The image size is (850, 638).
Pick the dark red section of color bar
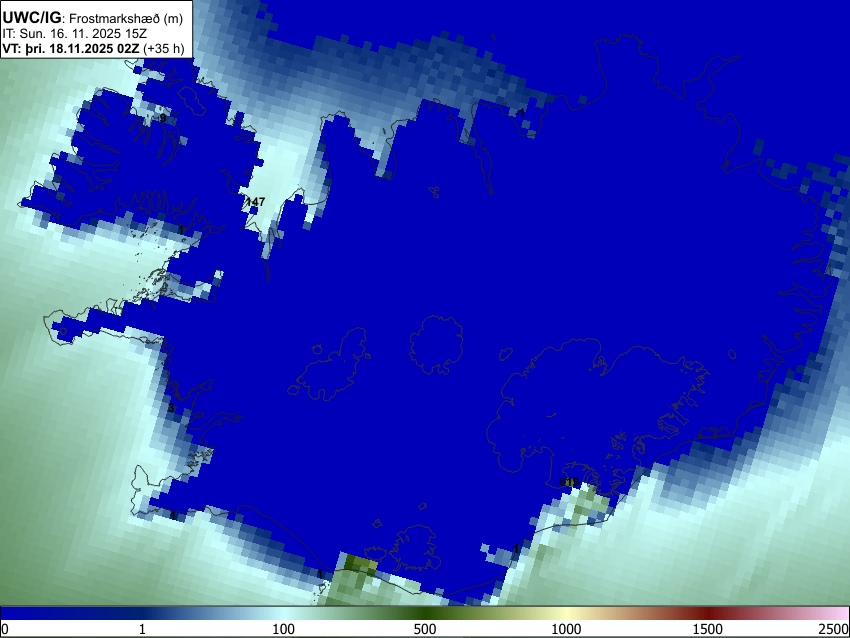pos(707,613)
